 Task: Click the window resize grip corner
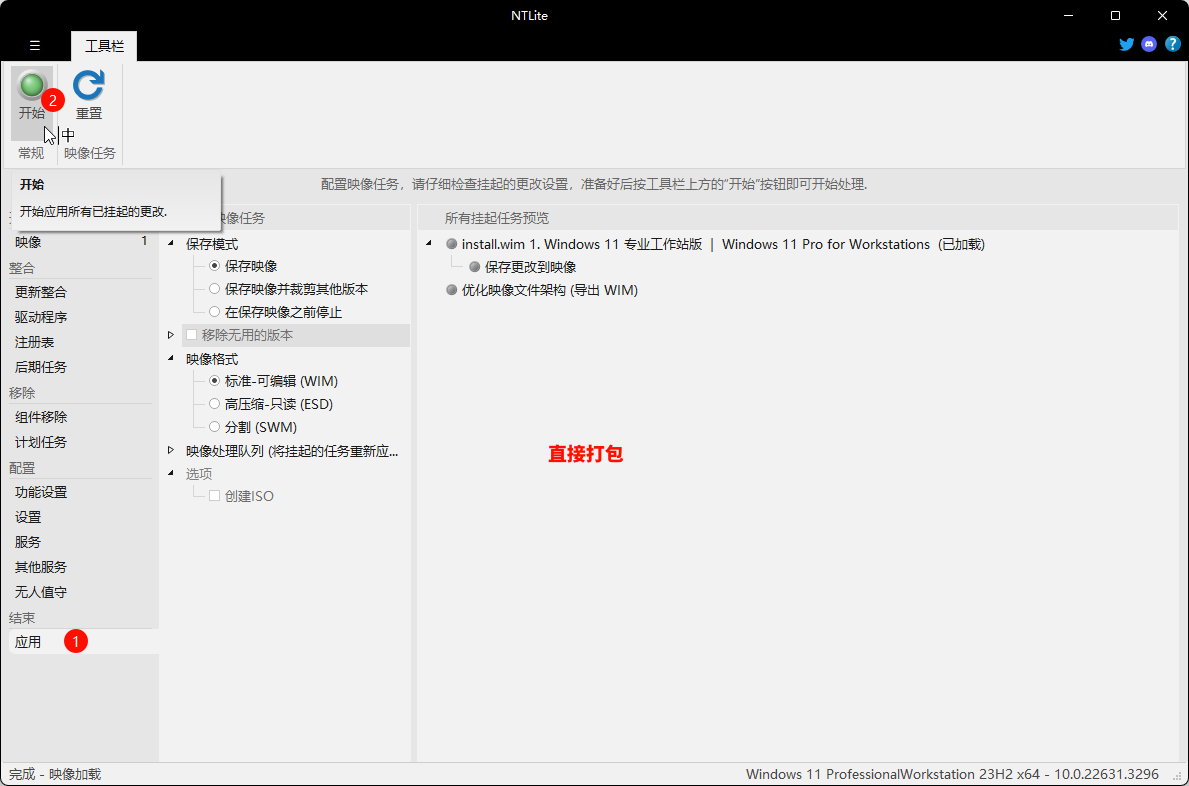pyautogui.click(x=1178, y=775)
